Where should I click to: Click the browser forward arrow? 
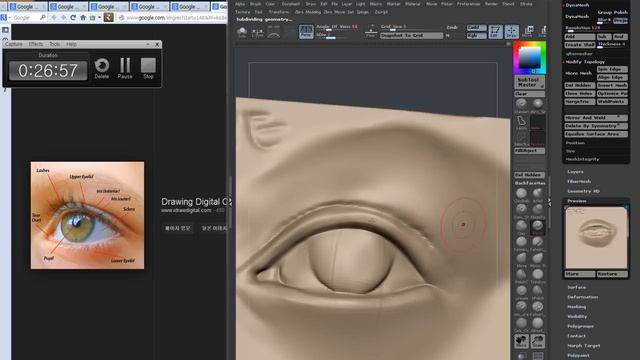63,18
